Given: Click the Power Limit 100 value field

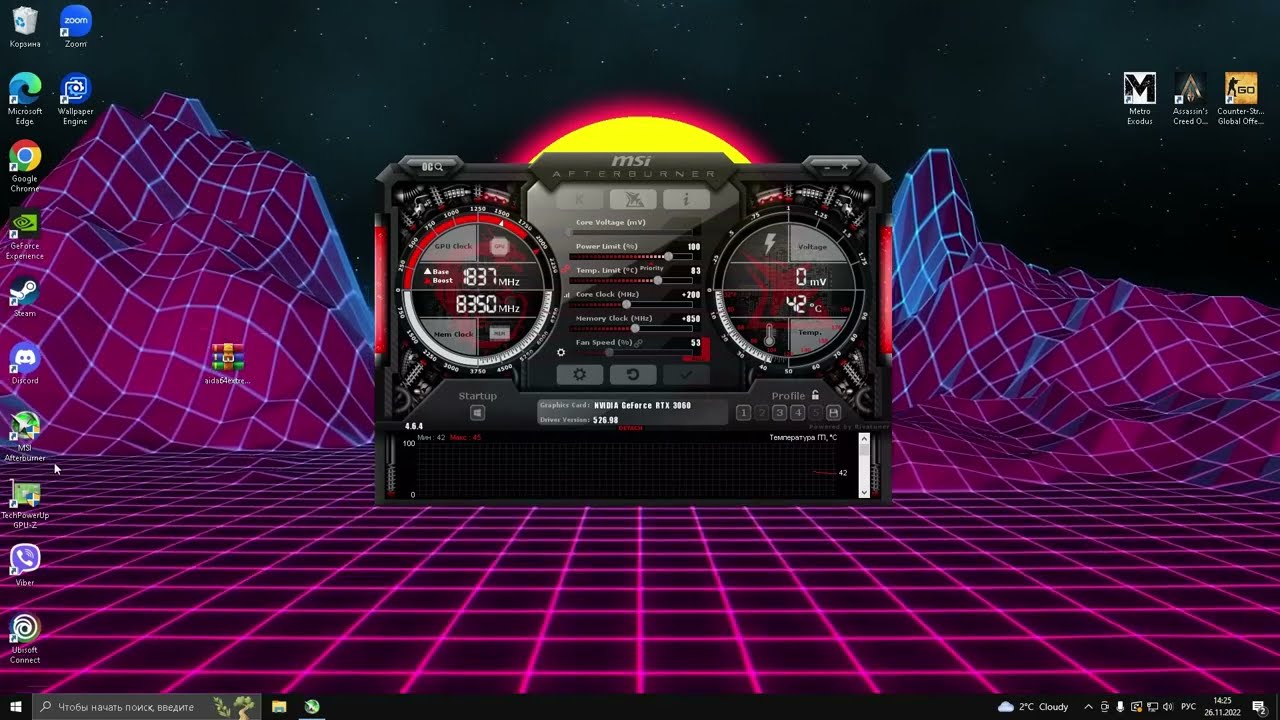Looking at the screenshot, I should tap(694, 247).
